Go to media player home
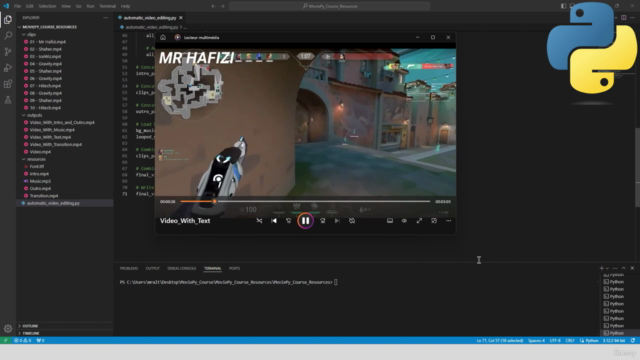The image size is (640, 360). [x=163, y=37]
